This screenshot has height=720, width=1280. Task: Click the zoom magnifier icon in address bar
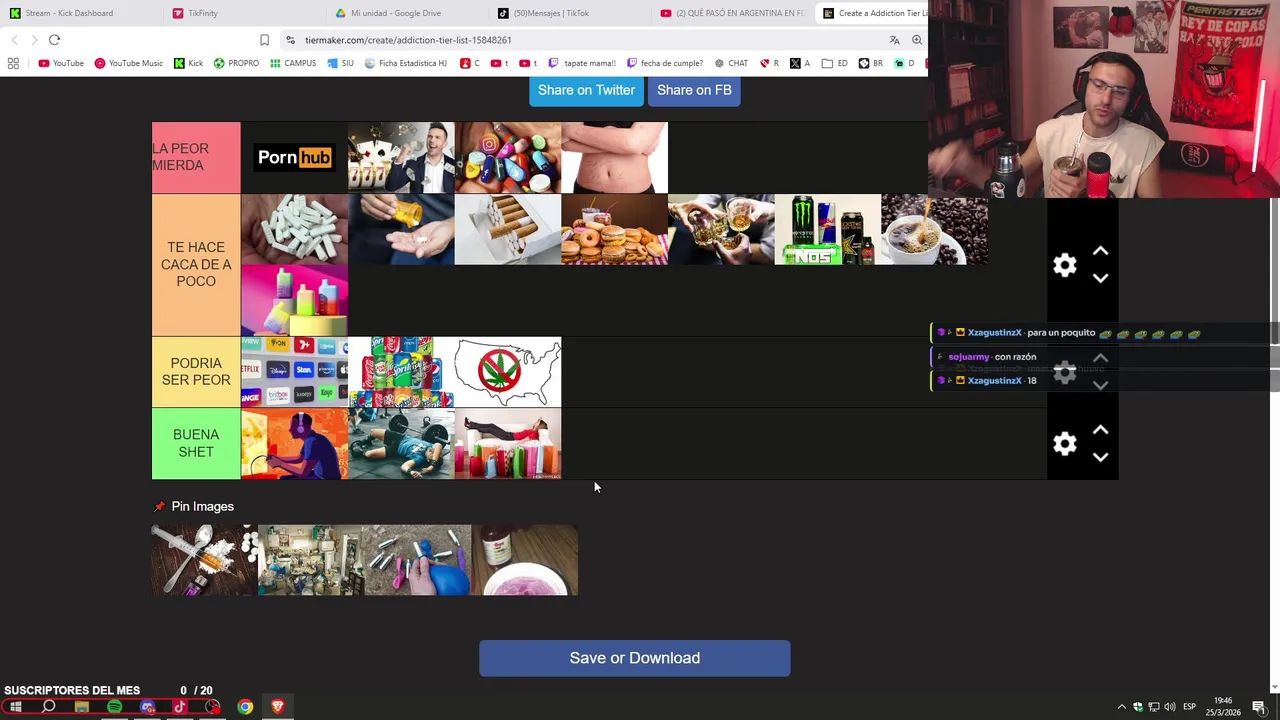pos(917,40)
